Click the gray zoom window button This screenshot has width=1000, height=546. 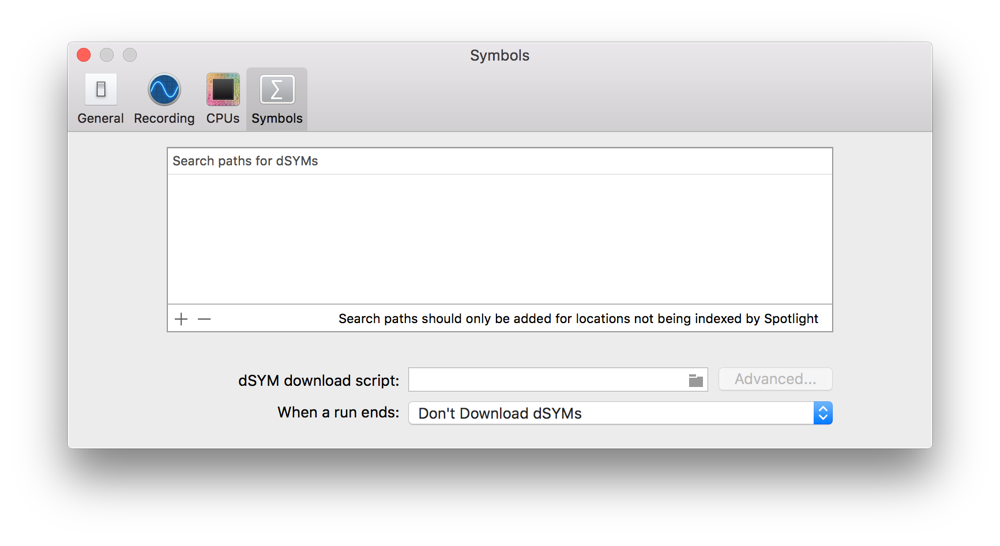point(130,55)
